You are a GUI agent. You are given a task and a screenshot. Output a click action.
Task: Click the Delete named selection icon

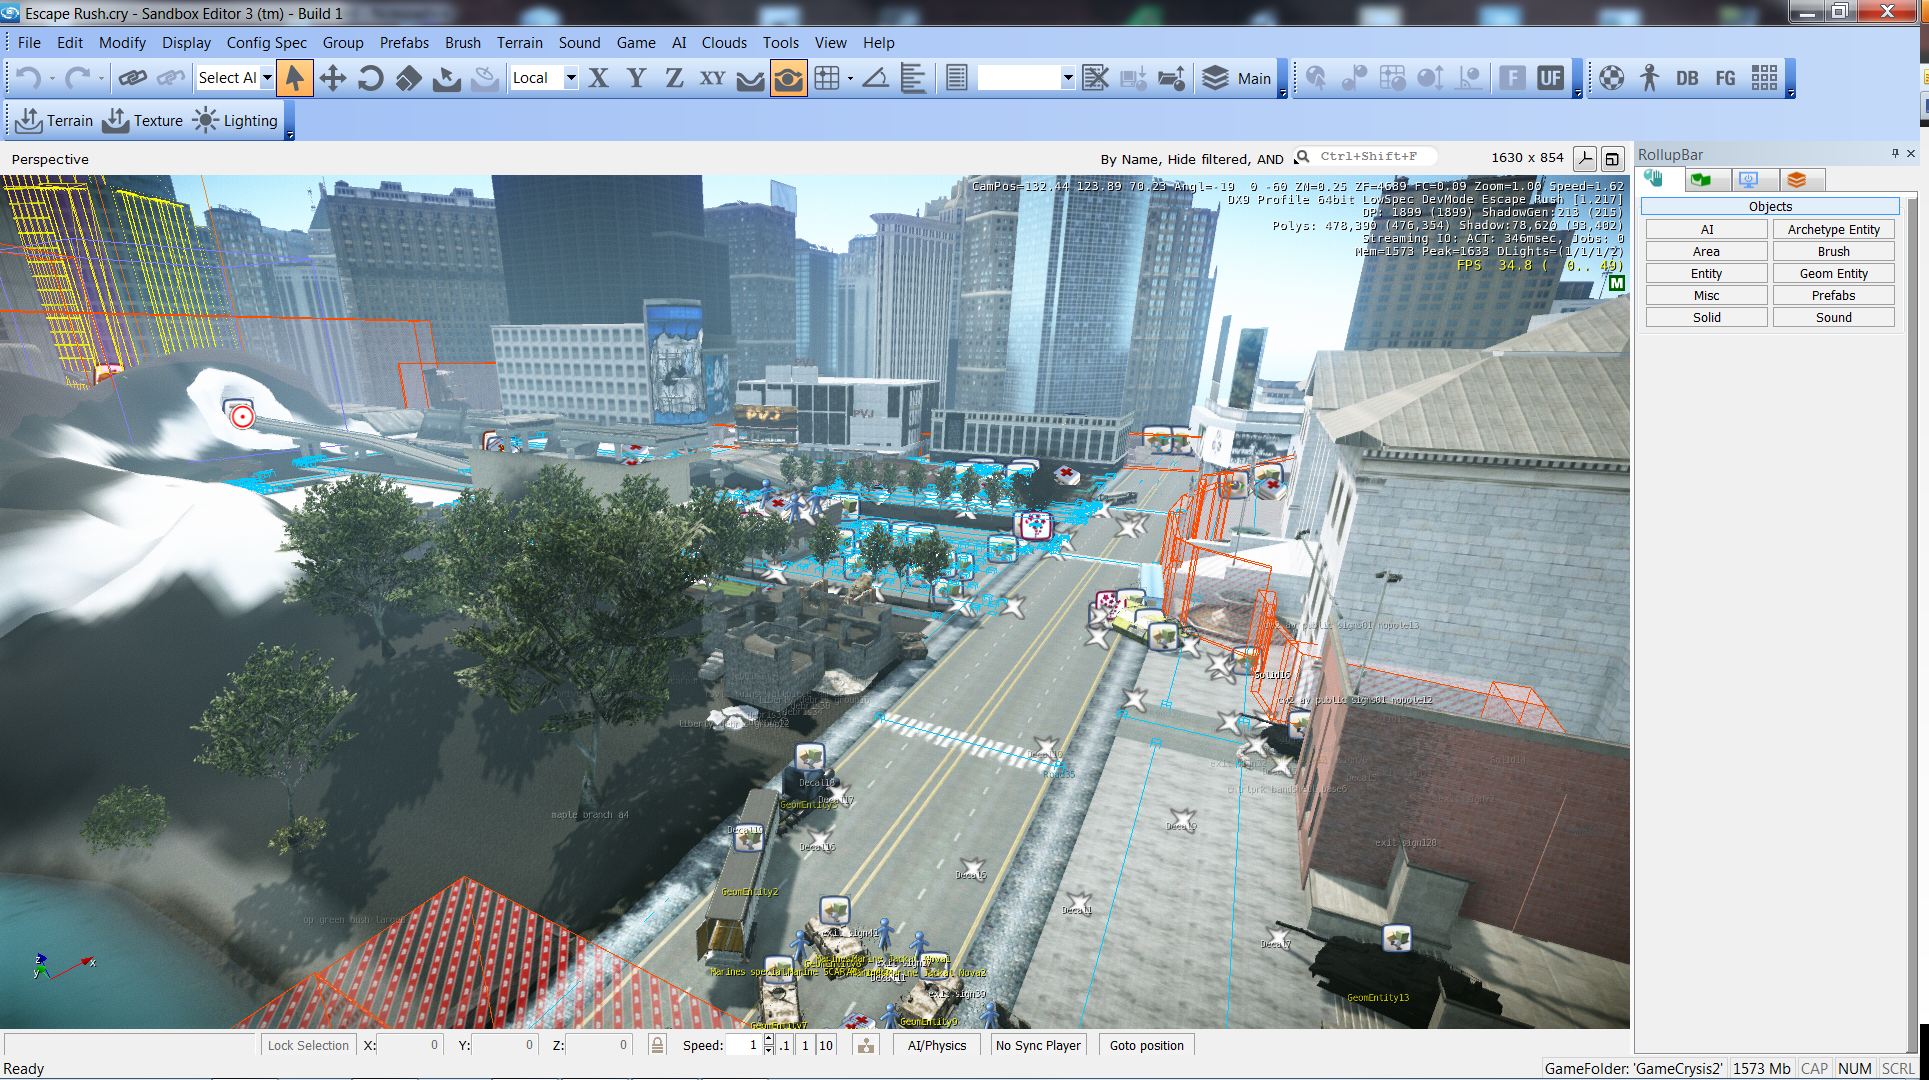(1095, 78)
